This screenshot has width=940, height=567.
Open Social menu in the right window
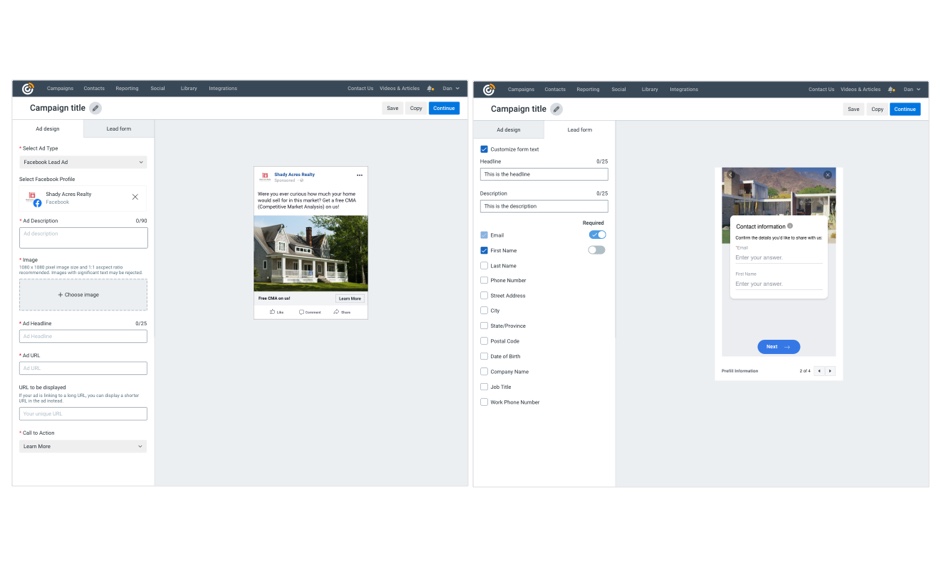point(619,89)
